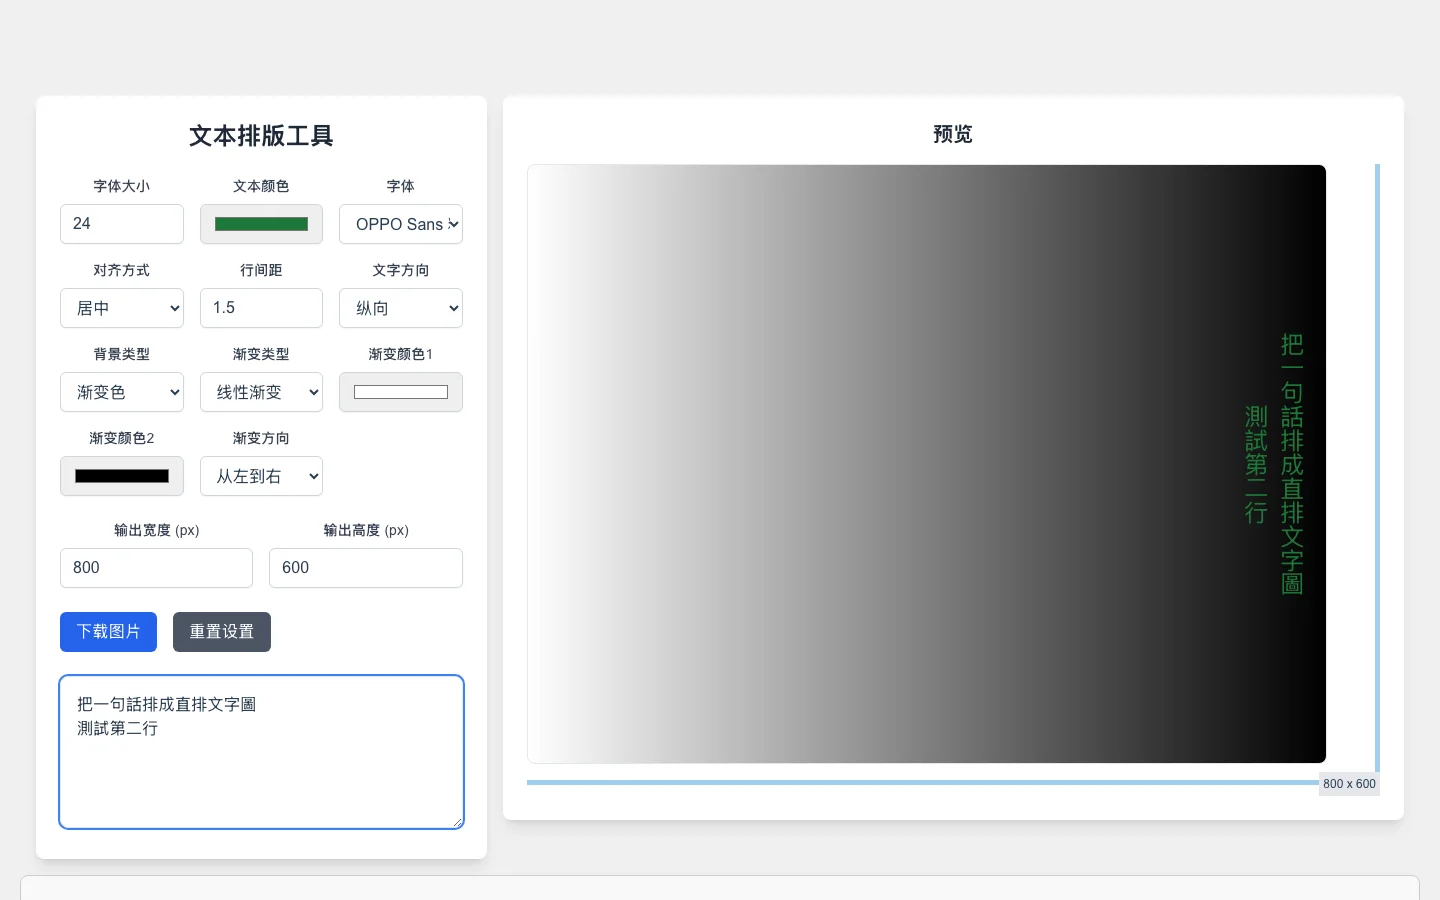Click the 800 x 600 size label
Image resolution: width=1440 pixels, height=900 pixels.
click(1349, 784)
